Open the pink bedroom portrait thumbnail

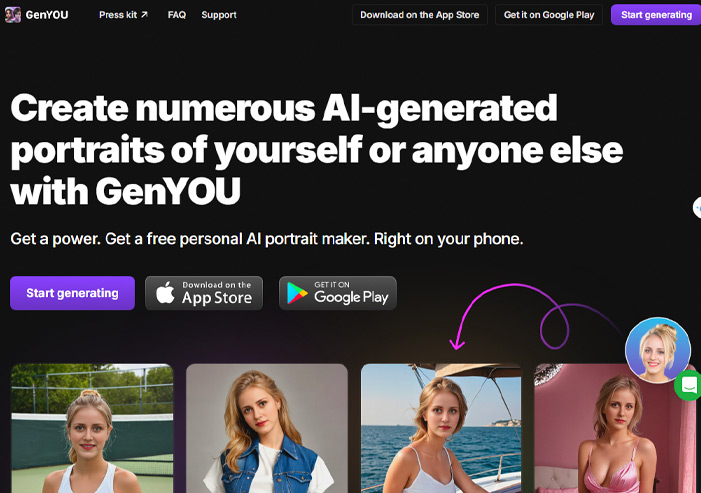(615, 428)
